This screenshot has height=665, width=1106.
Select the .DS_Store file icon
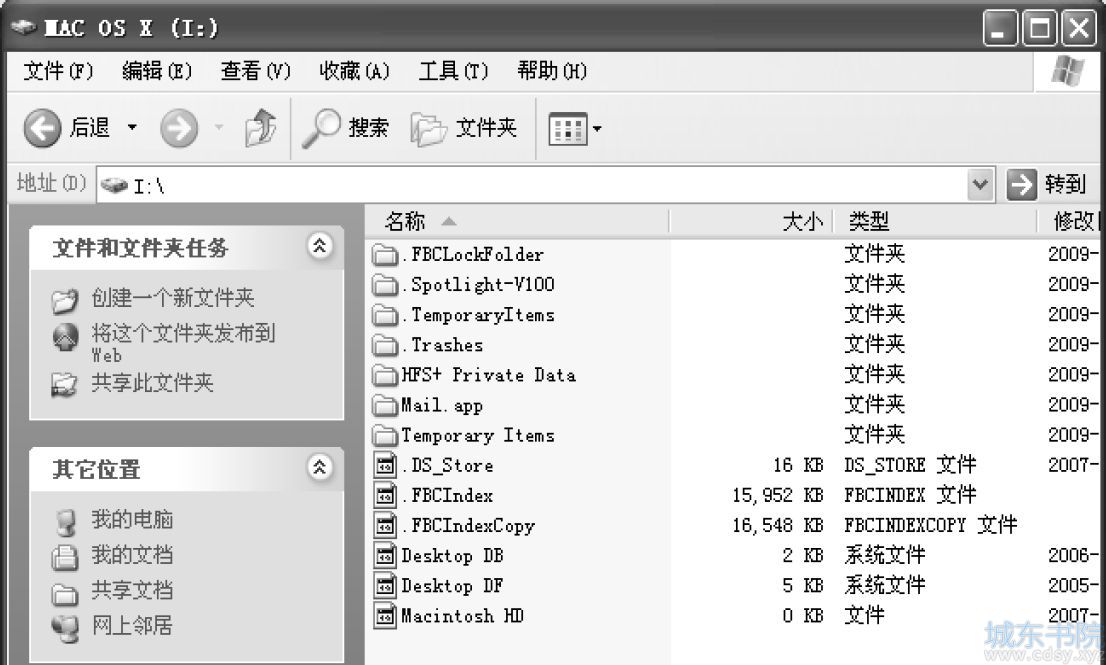pos(385,465)
